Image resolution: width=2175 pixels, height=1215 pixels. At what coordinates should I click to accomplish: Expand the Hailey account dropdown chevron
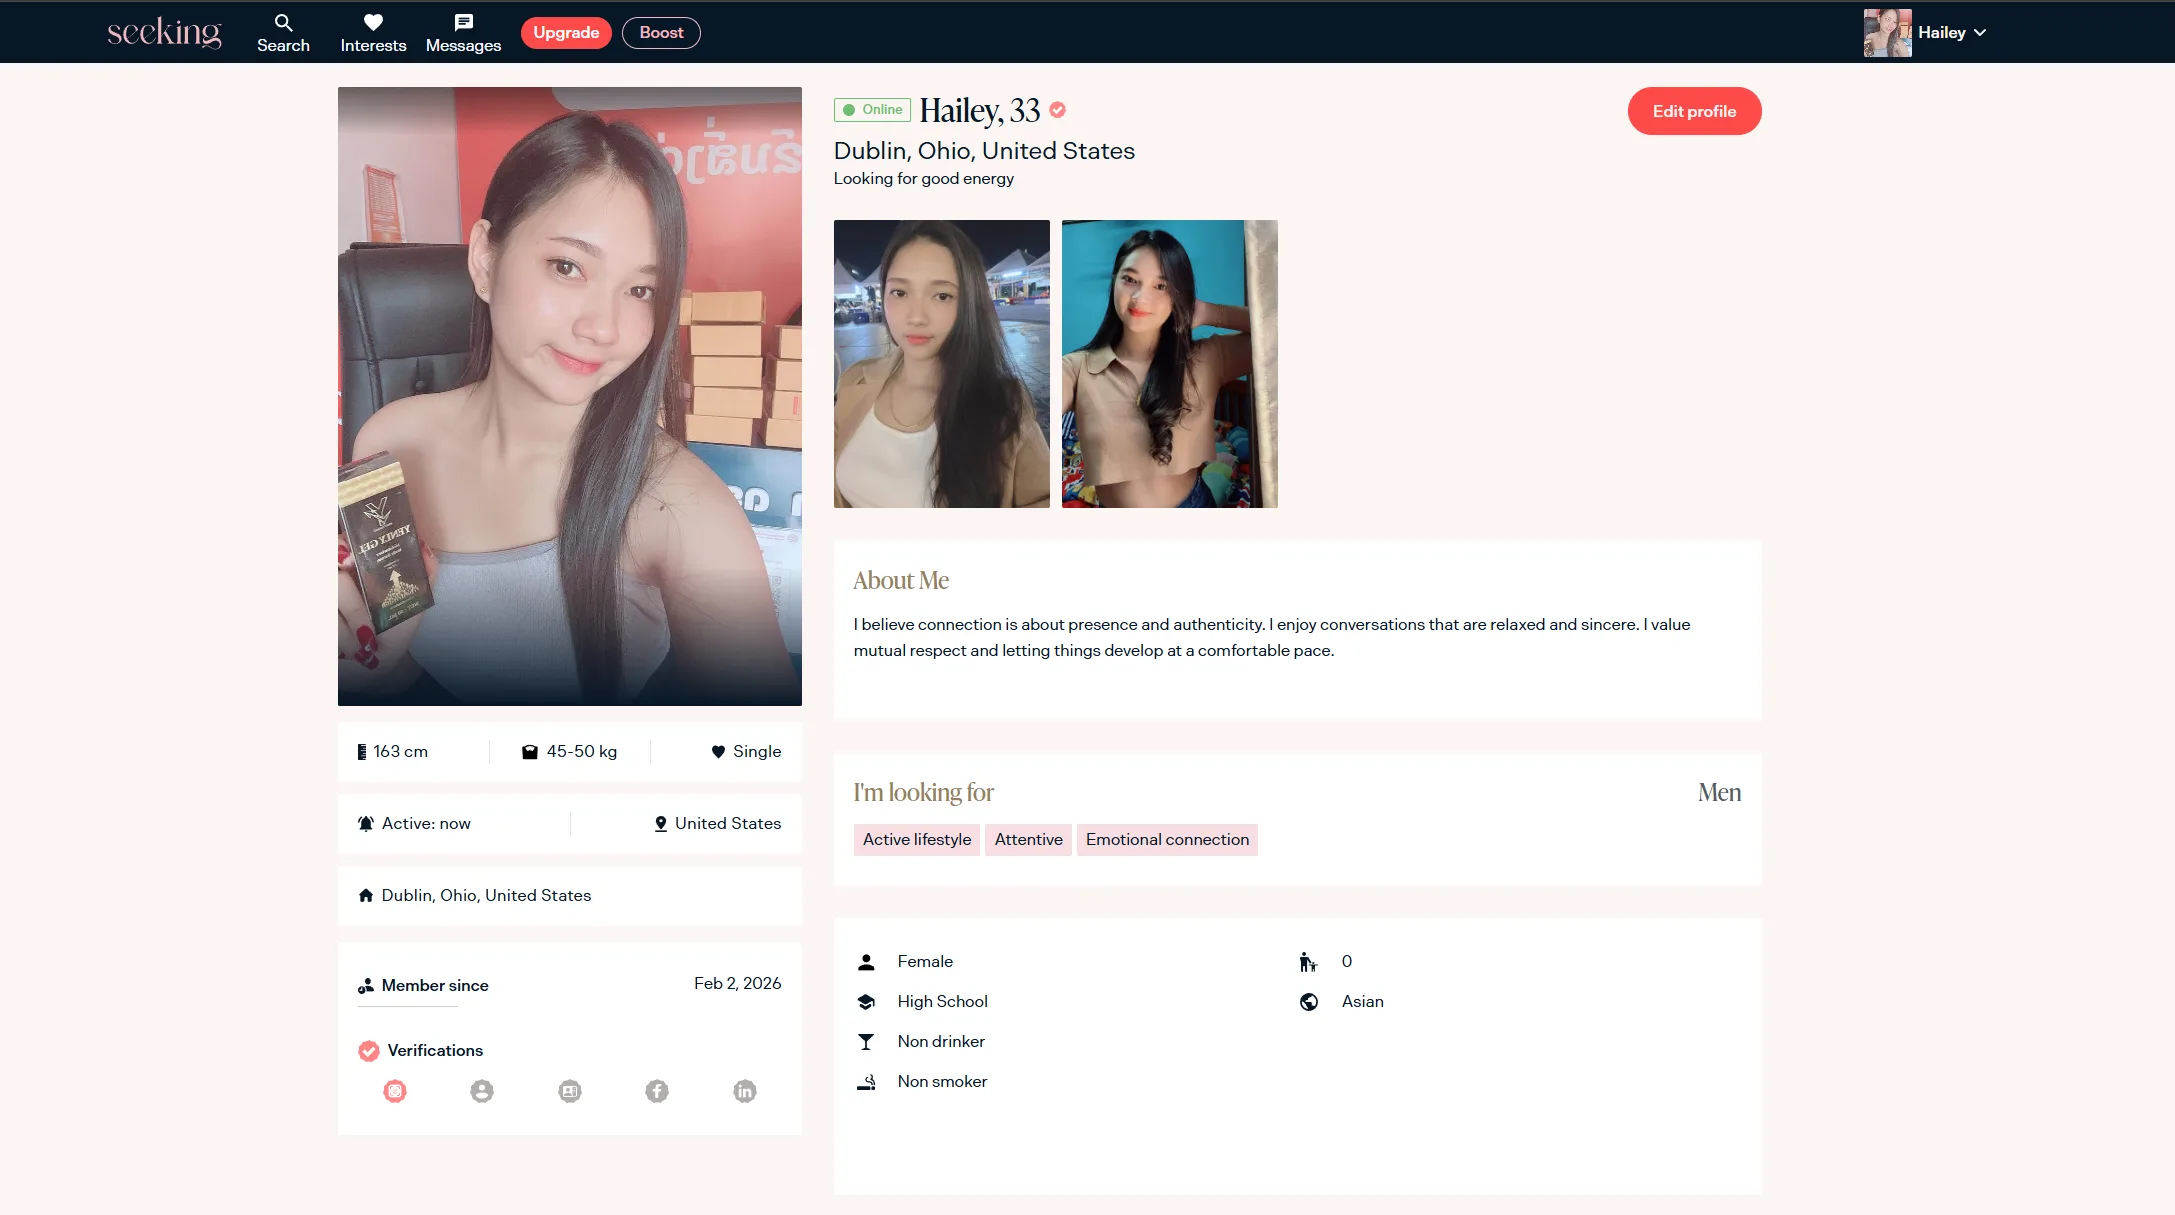[x=1980, y=33]
